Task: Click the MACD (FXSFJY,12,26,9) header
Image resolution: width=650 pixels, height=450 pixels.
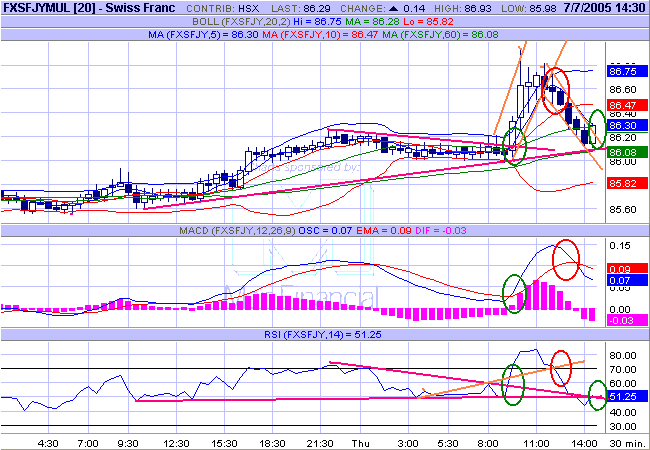Action: click(x=238, y=230)
